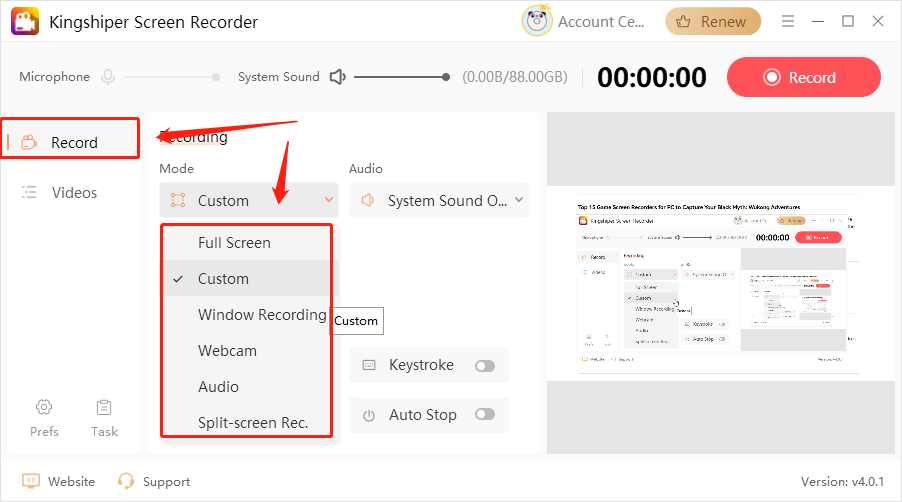Screen dimensions: 902x502
Task: Click the Mode dropdown chevron arrow
Action: tap(328, 200)
